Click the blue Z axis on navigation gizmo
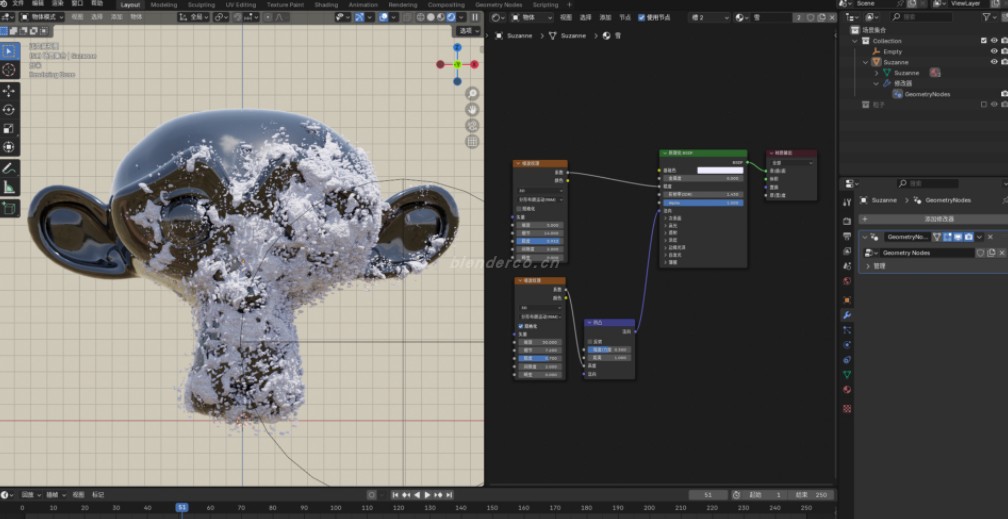 [457, 47]
